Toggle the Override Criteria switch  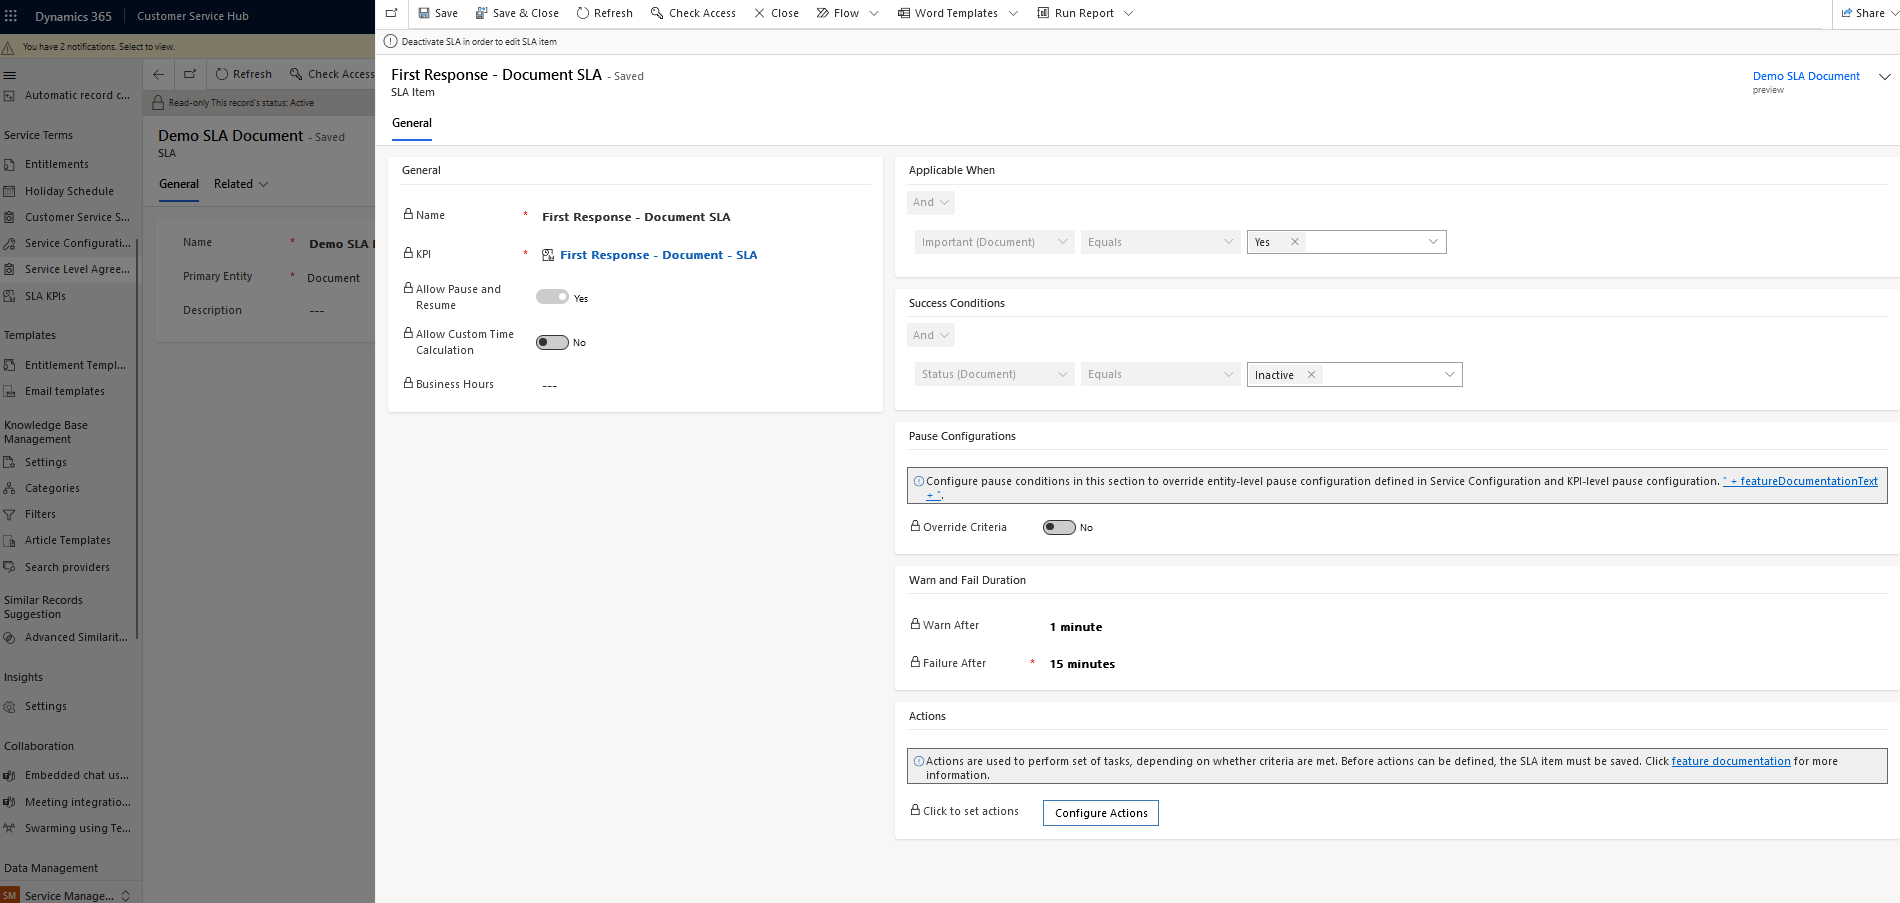[1059, 527]
